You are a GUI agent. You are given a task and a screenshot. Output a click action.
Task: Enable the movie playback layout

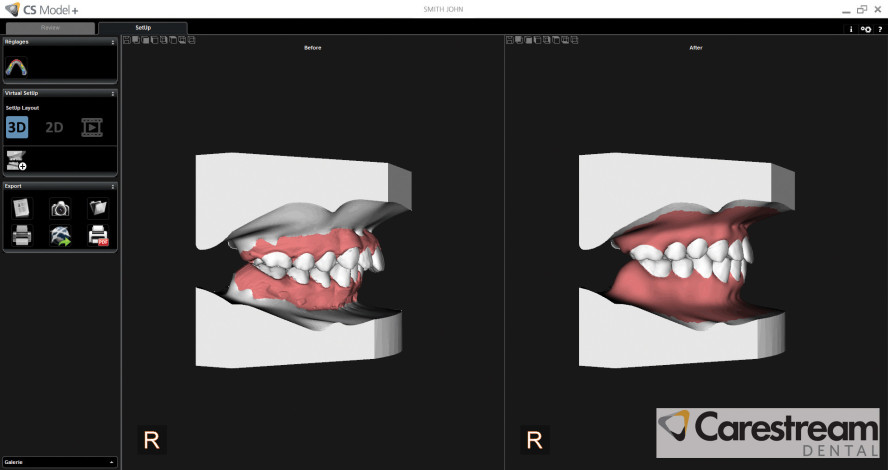92,127
